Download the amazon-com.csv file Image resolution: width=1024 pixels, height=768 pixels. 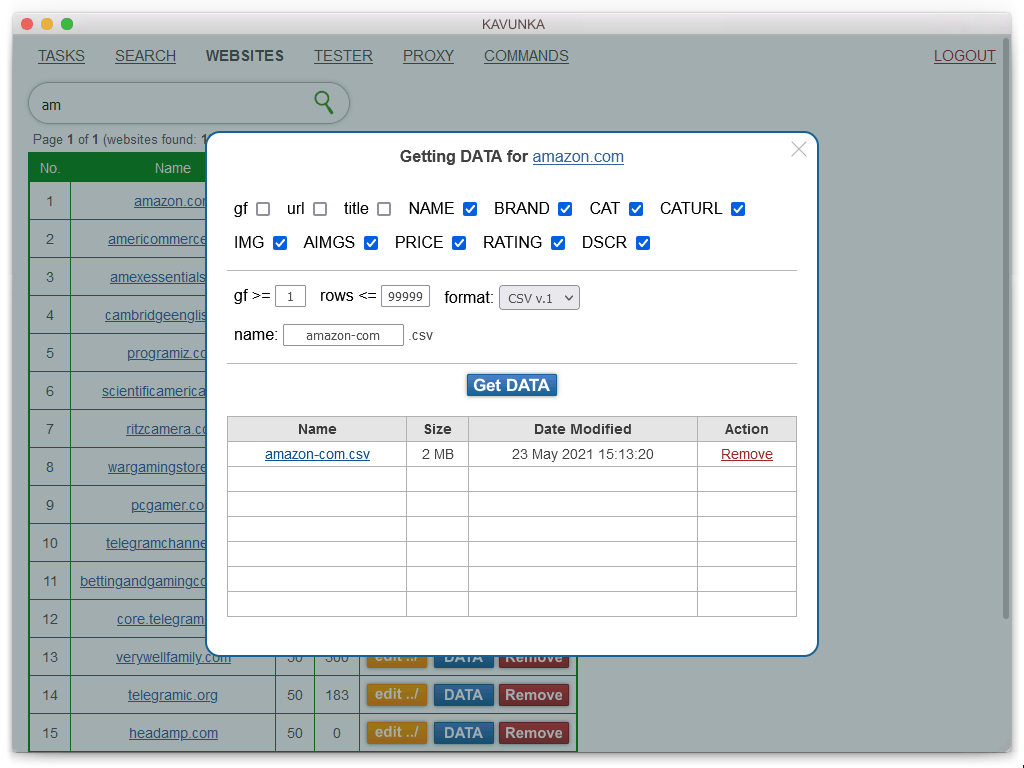click(x=317, y=455)
